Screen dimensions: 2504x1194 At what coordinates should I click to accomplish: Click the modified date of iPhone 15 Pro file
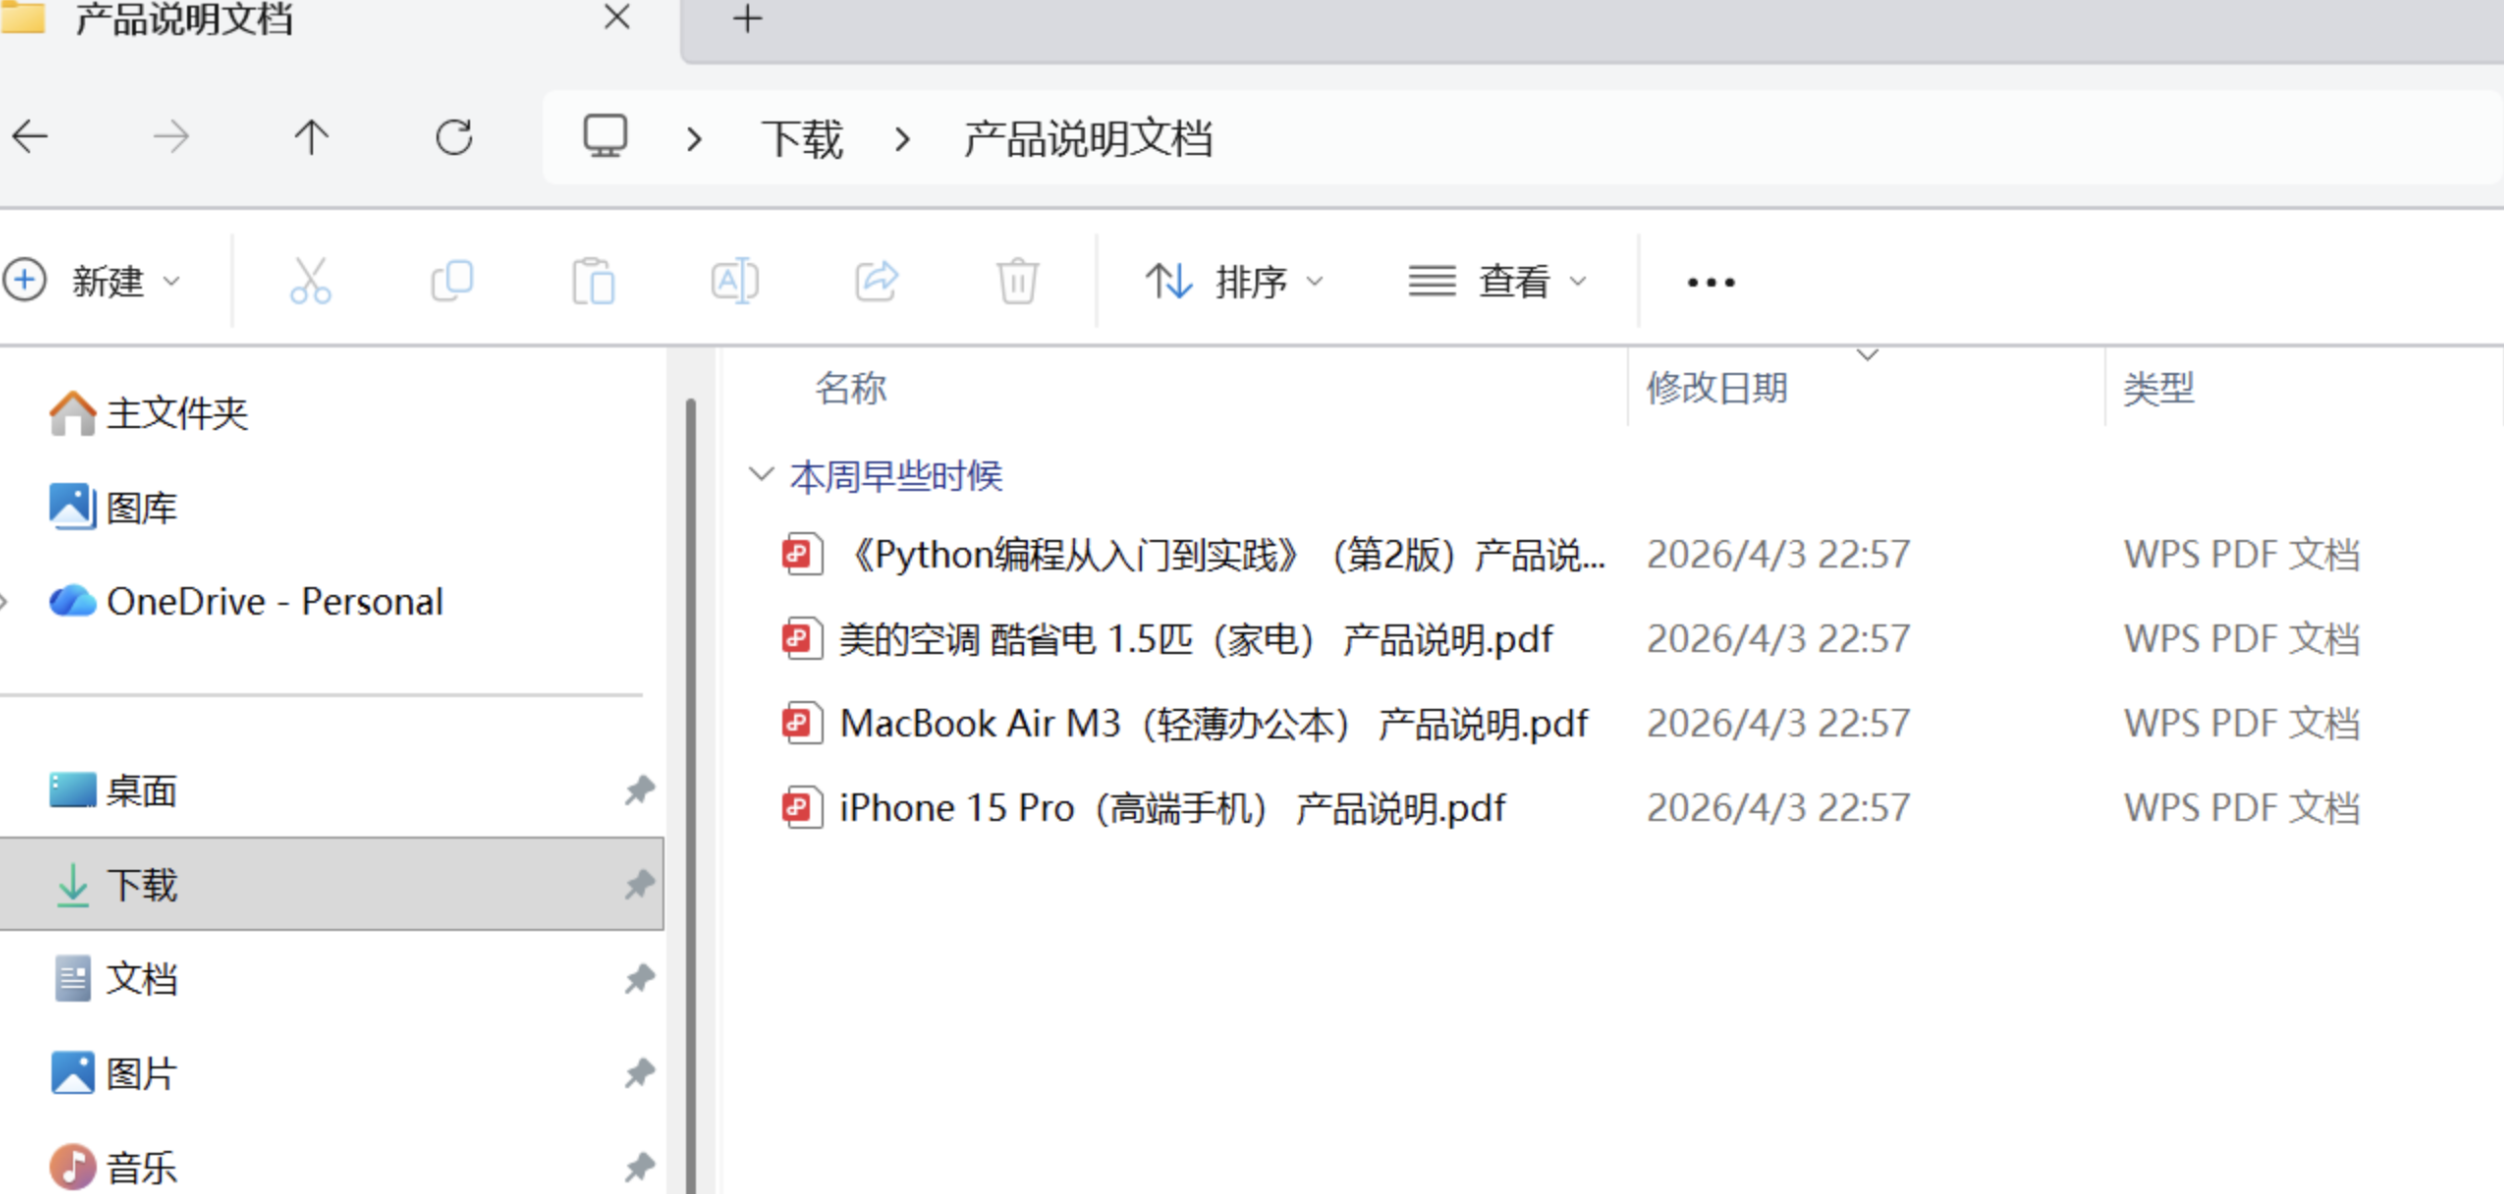coord(1778,807)
